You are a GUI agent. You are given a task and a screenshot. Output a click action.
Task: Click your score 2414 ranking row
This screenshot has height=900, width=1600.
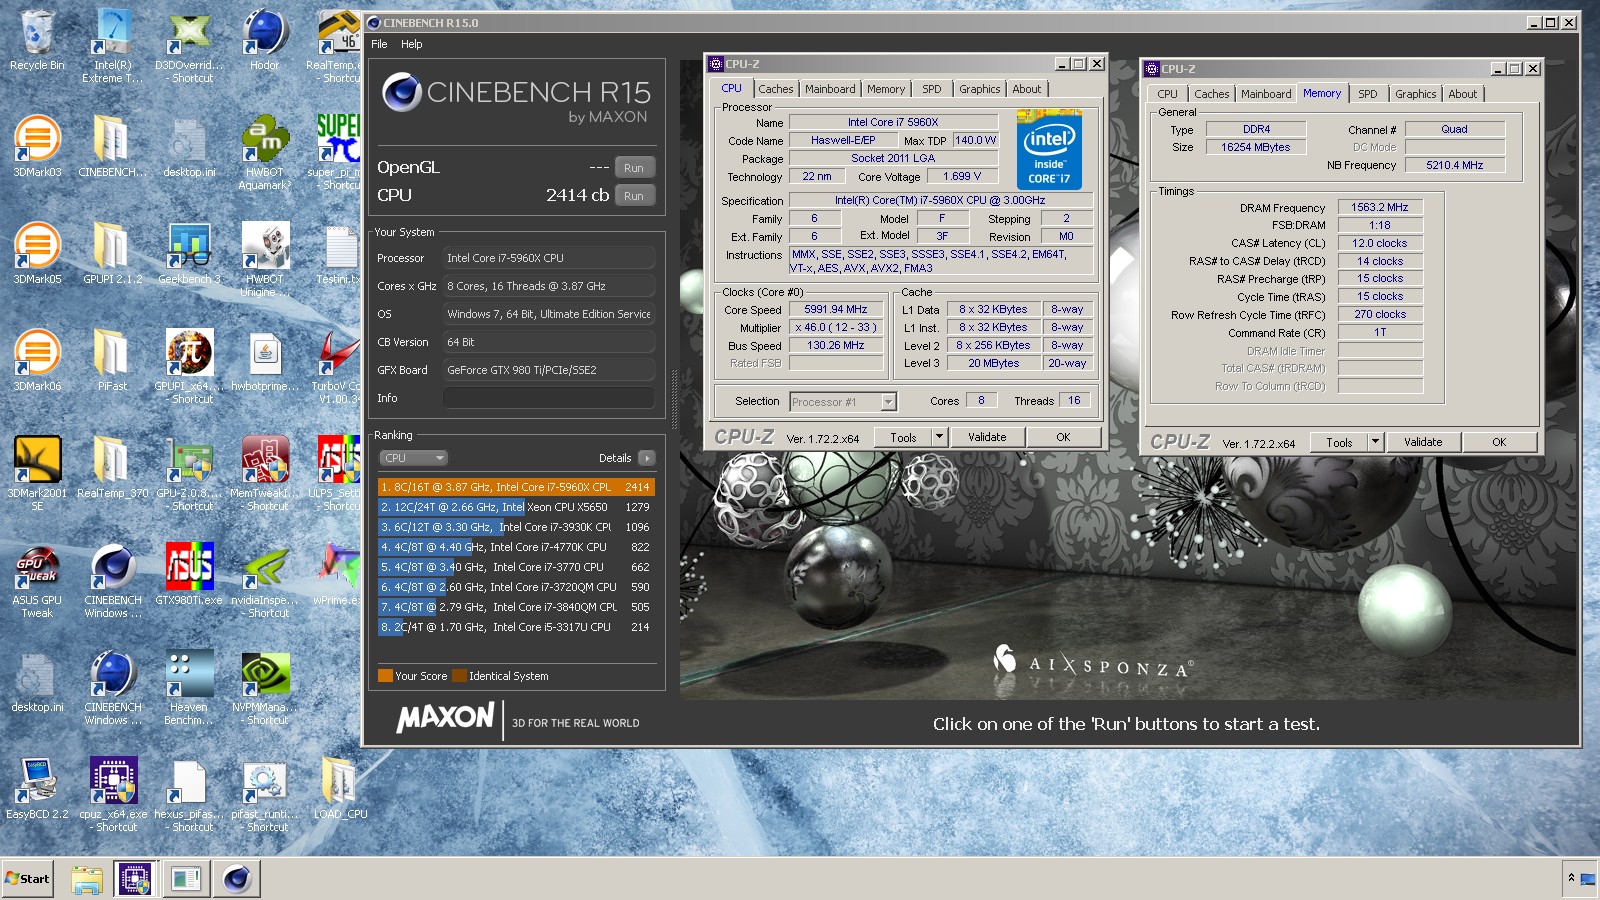coord(516,487)
